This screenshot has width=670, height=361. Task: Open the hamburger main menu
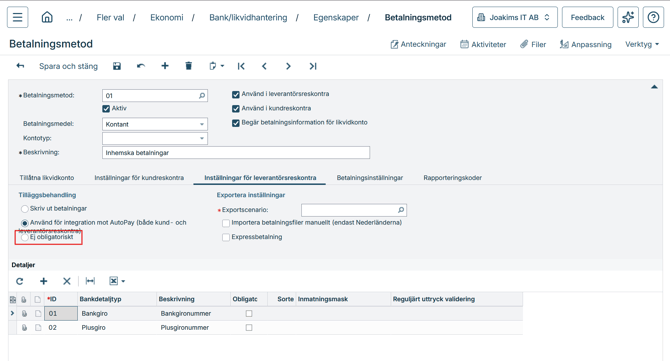click(18, 18)
